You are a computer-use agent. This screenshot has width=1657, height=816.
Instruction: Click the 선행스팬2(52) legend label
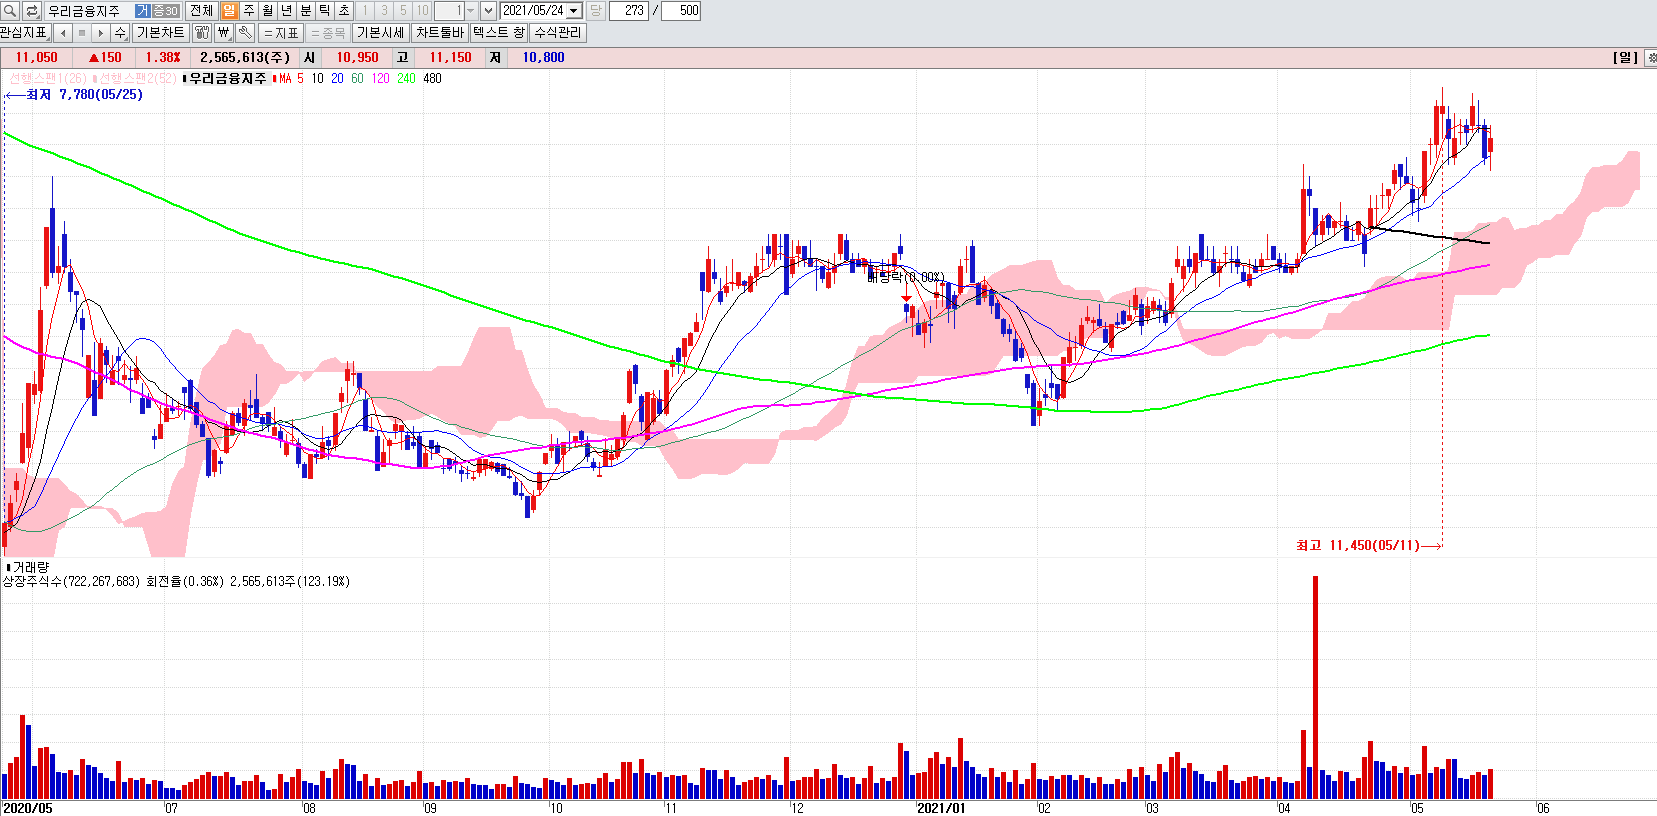137,78
